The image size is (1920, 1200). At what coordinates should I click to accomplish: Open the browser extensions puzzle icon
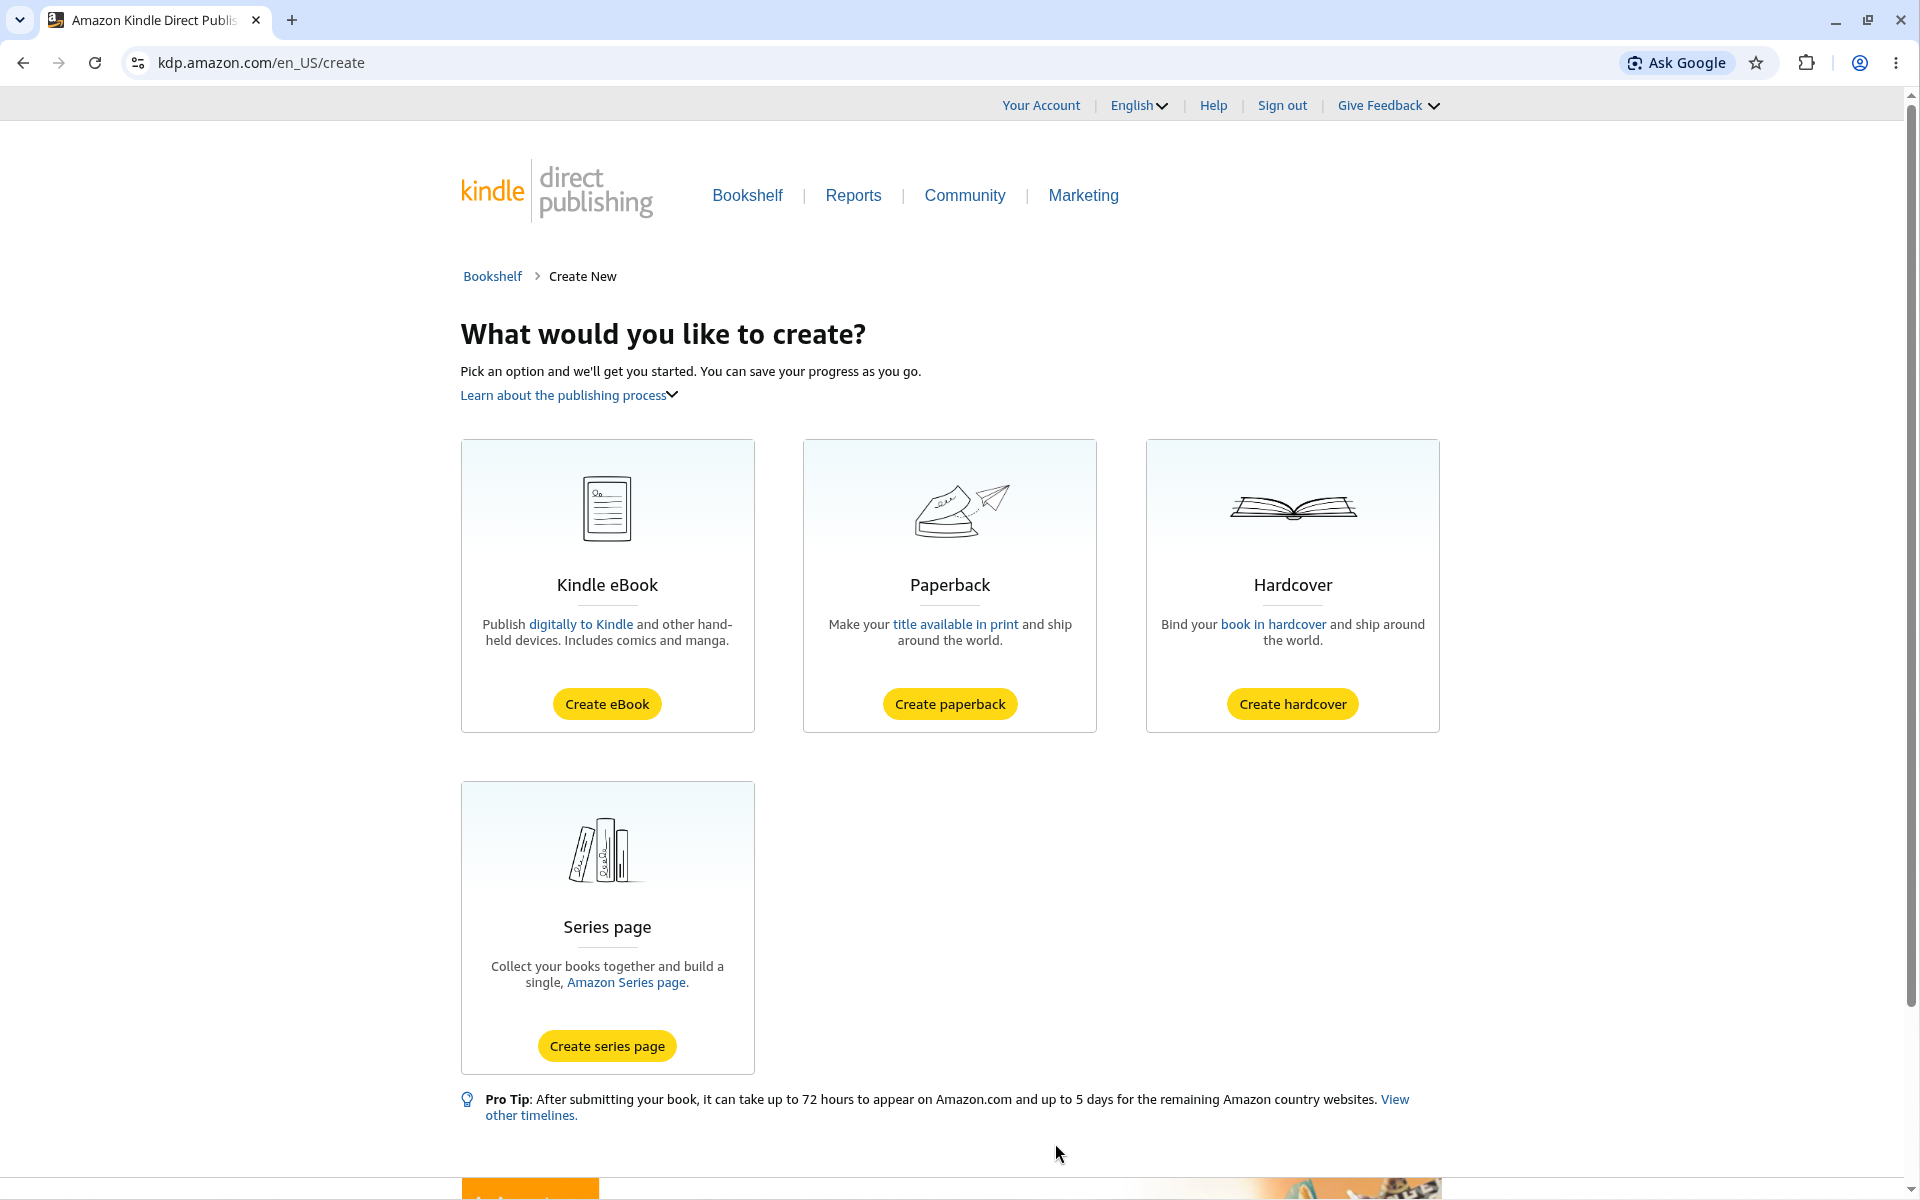click(1806, 63)
